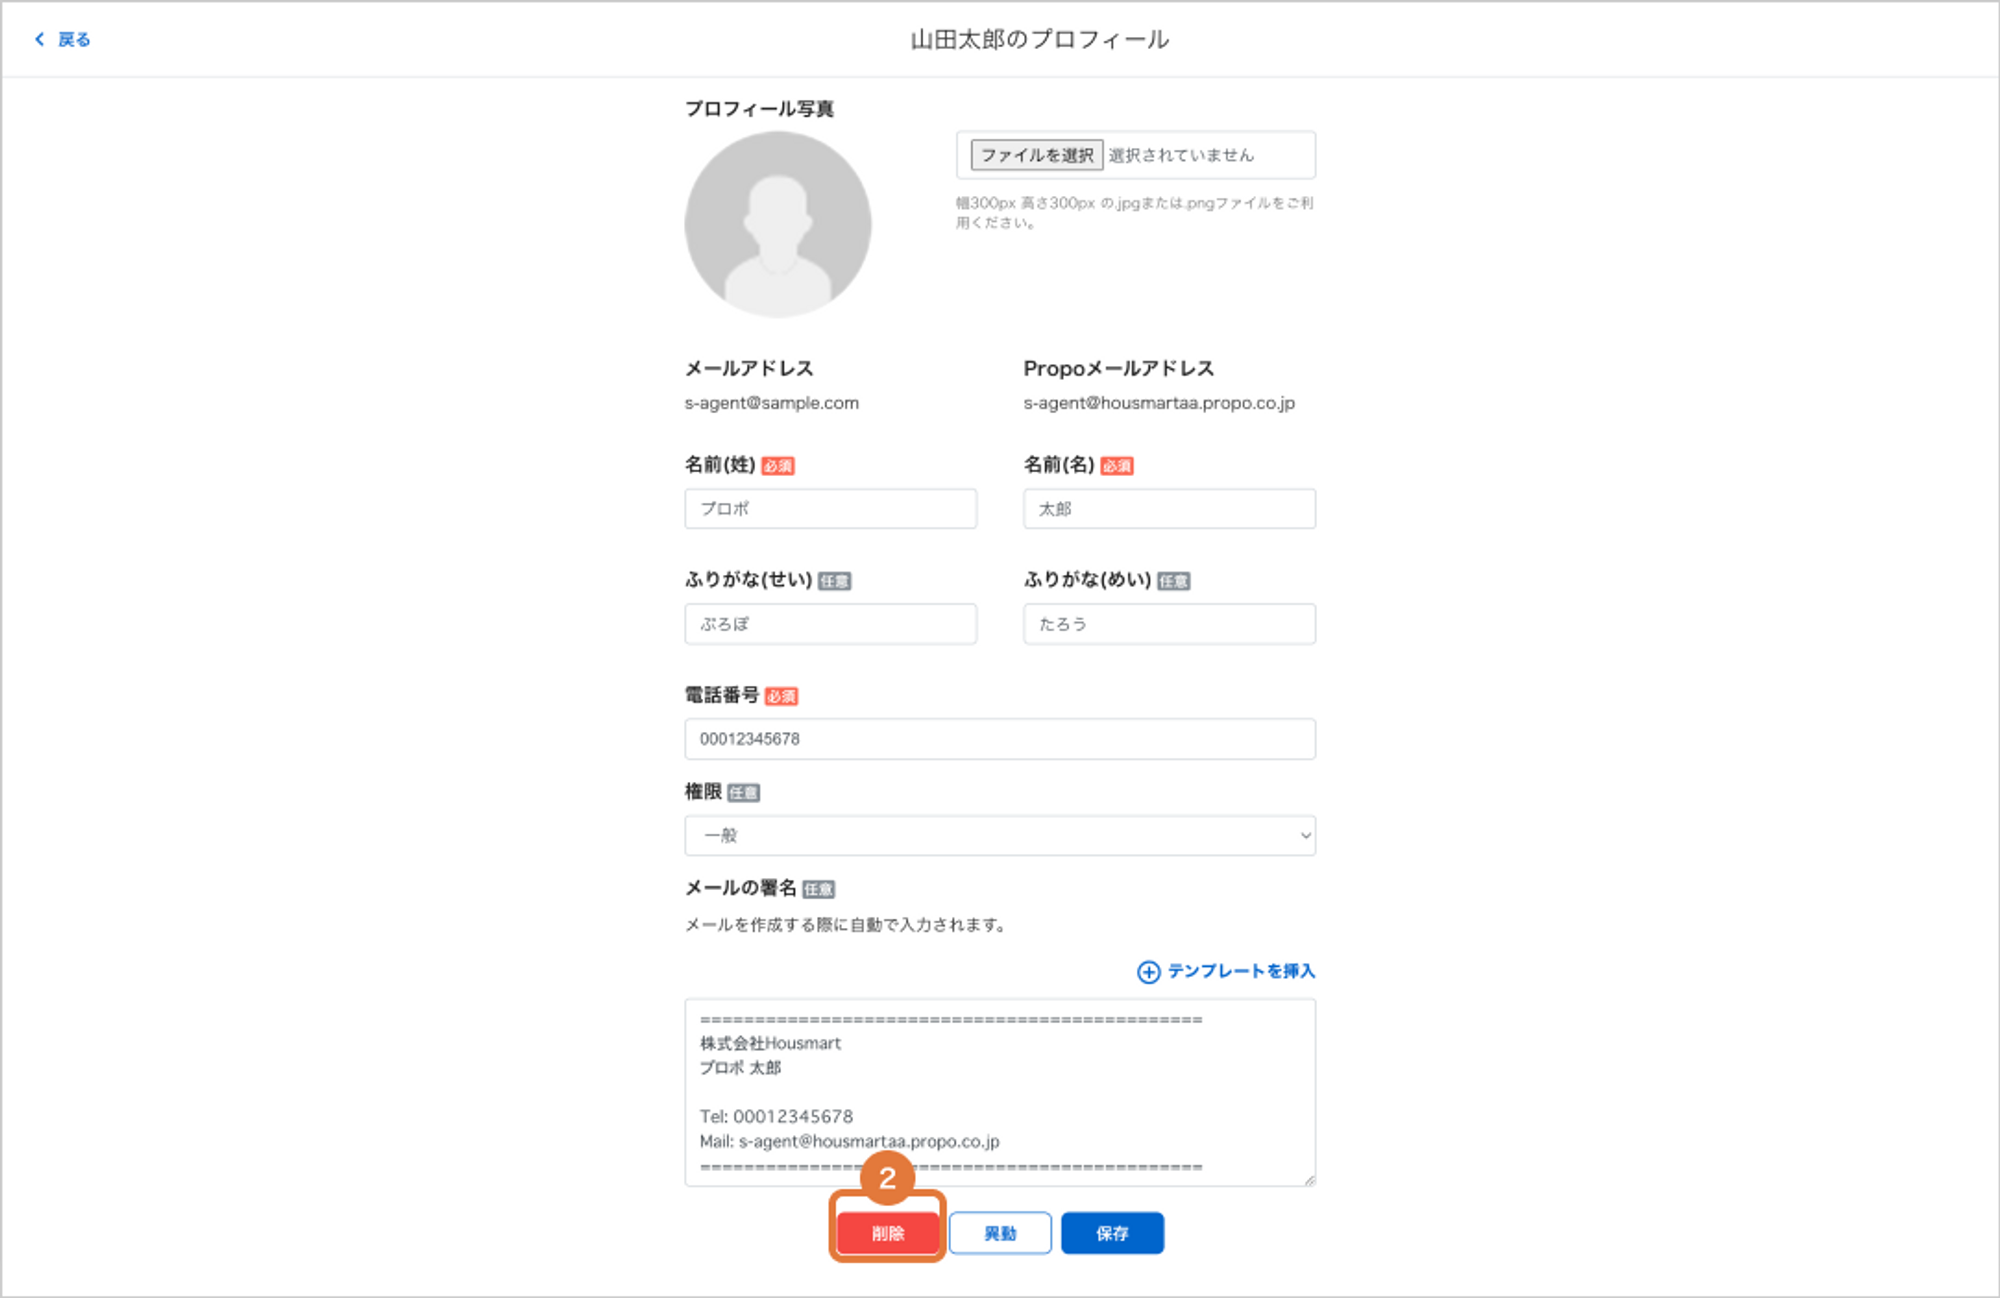Focus the 名前(名) input field
The width and height of the screenshot is (2000, 1298).
[x=1169, y=508]
